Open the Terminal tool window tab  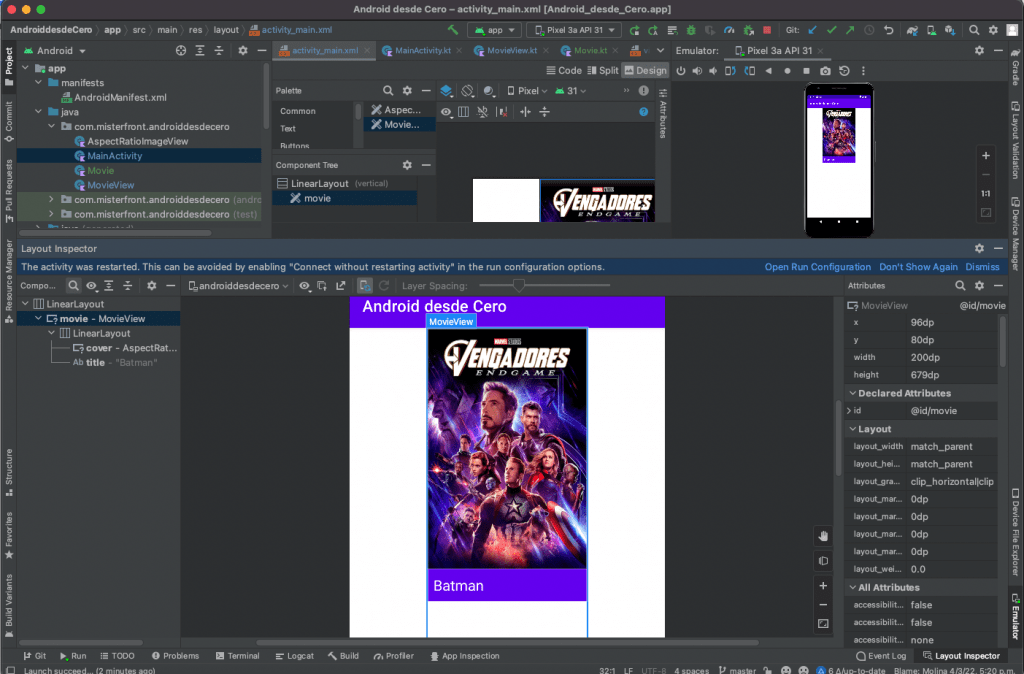(237, 656)
